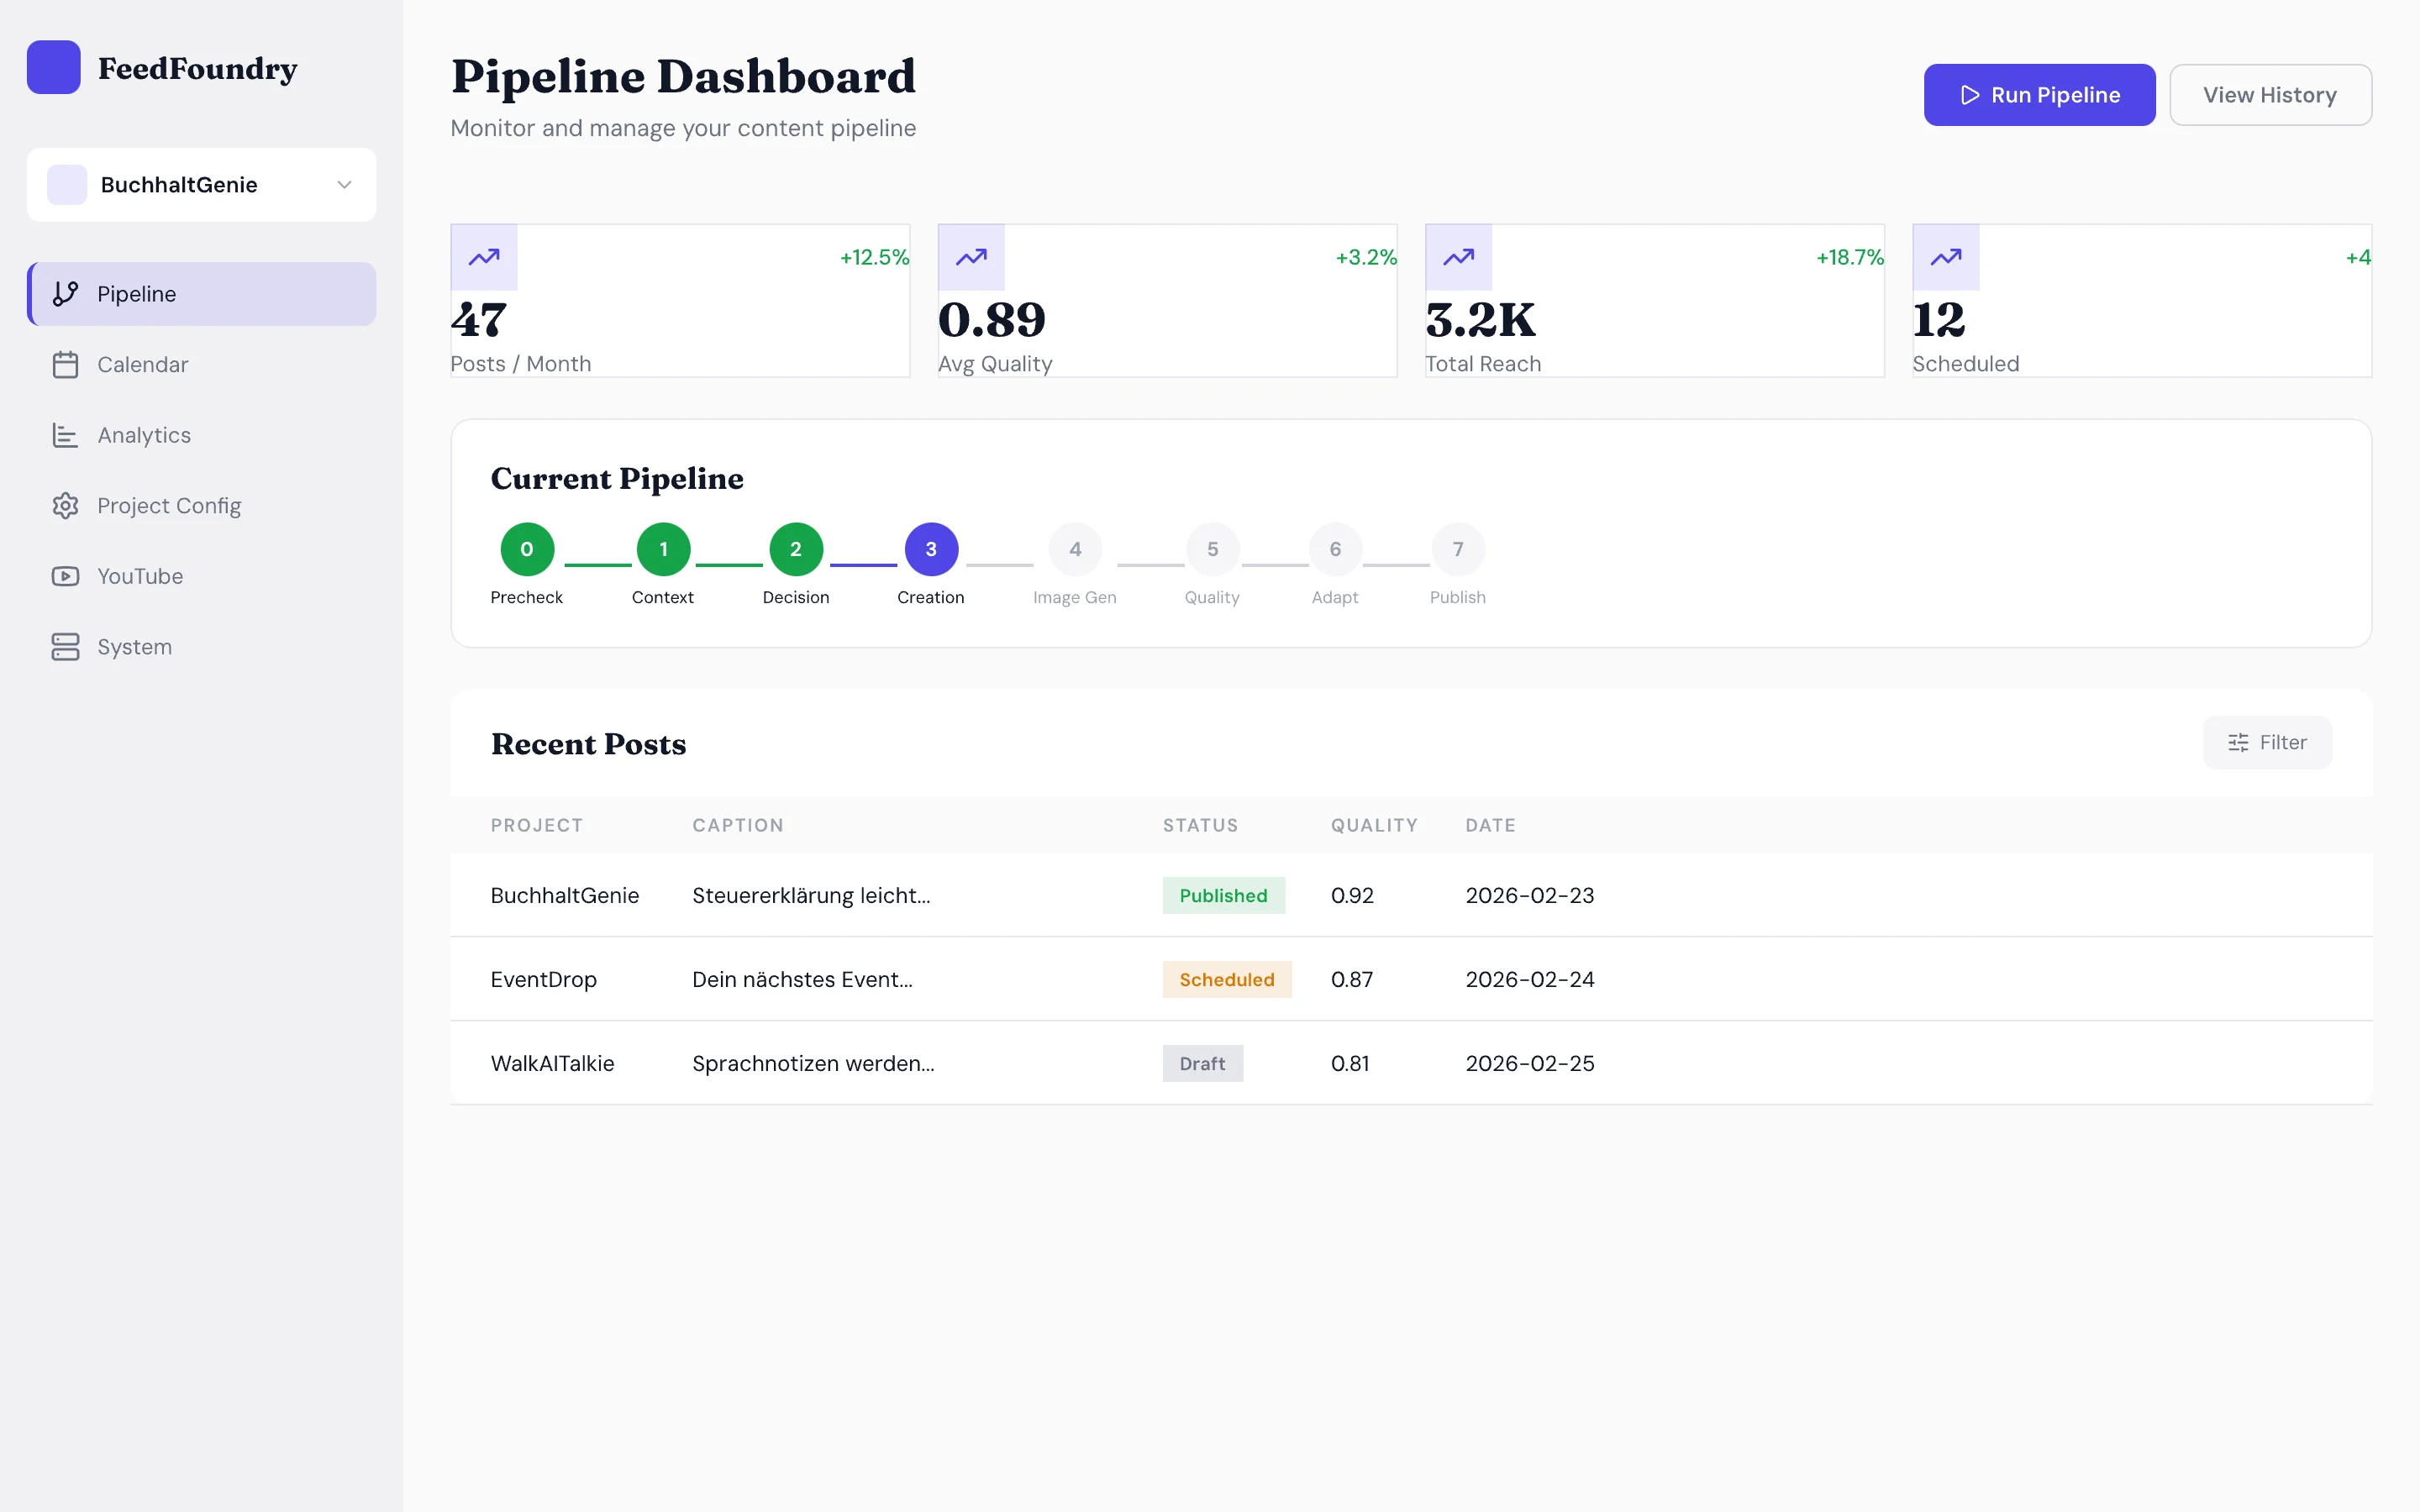Click the YouTube play icon in sidebar
Viewport: 2420px width, 1512px height.
65,576
